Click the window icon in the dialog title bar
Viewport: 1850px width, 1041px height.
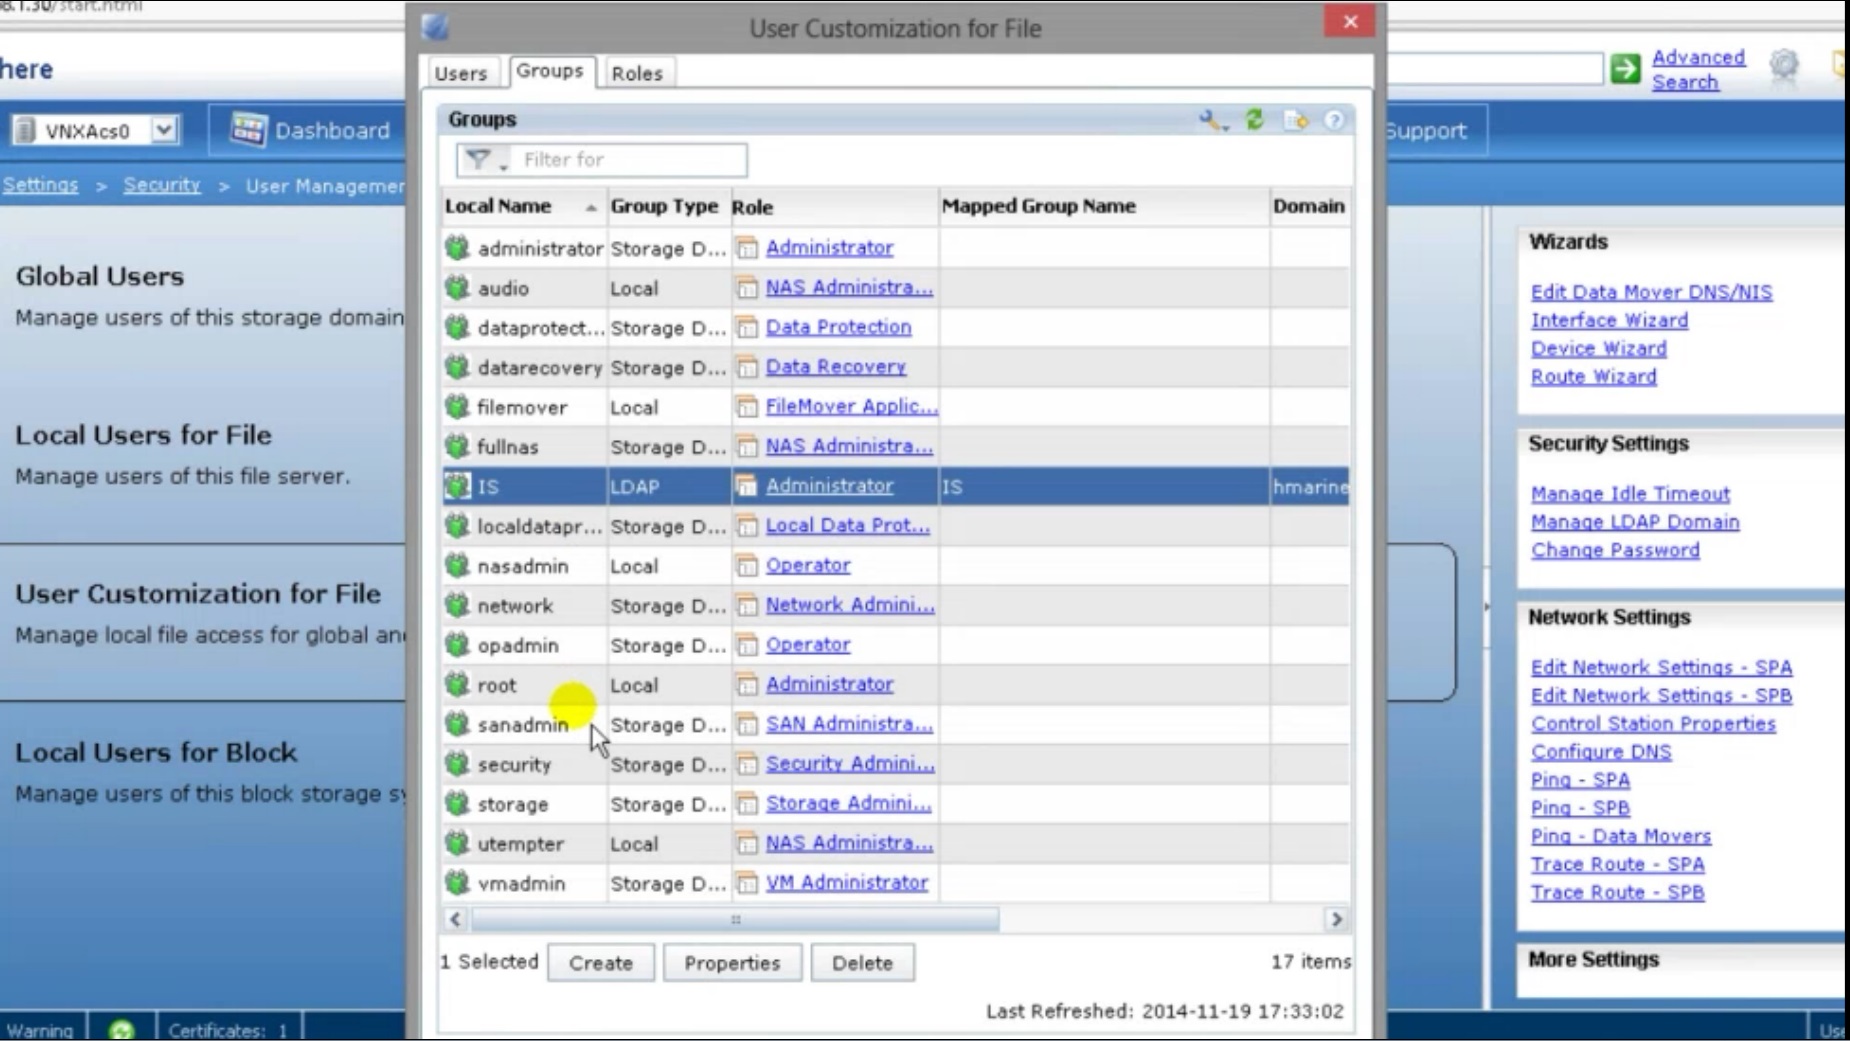click(x=435, y=27)
